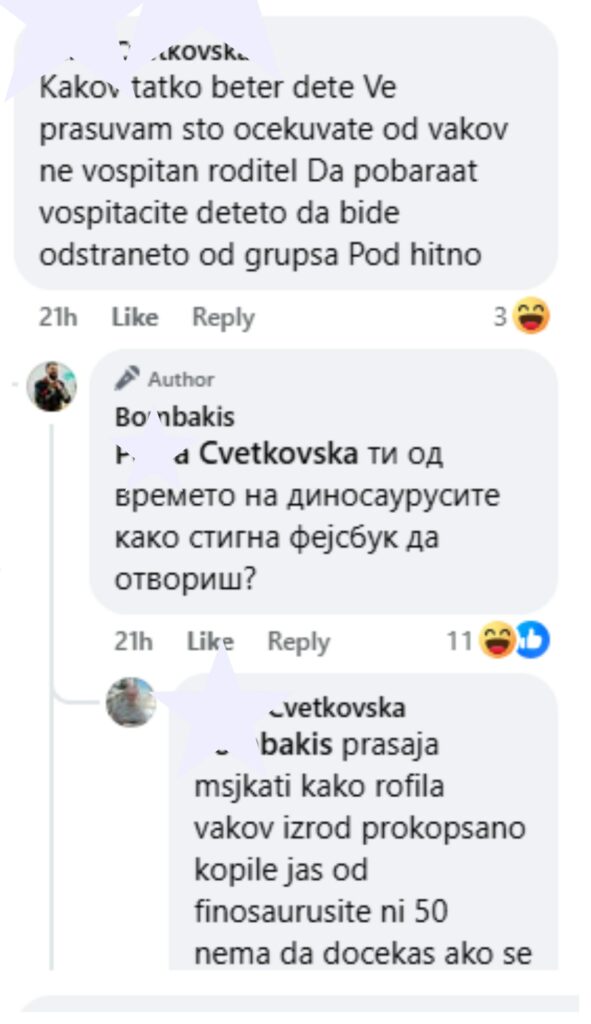
Task: Like the Bombakis author reply
Action: pos(210,641)
